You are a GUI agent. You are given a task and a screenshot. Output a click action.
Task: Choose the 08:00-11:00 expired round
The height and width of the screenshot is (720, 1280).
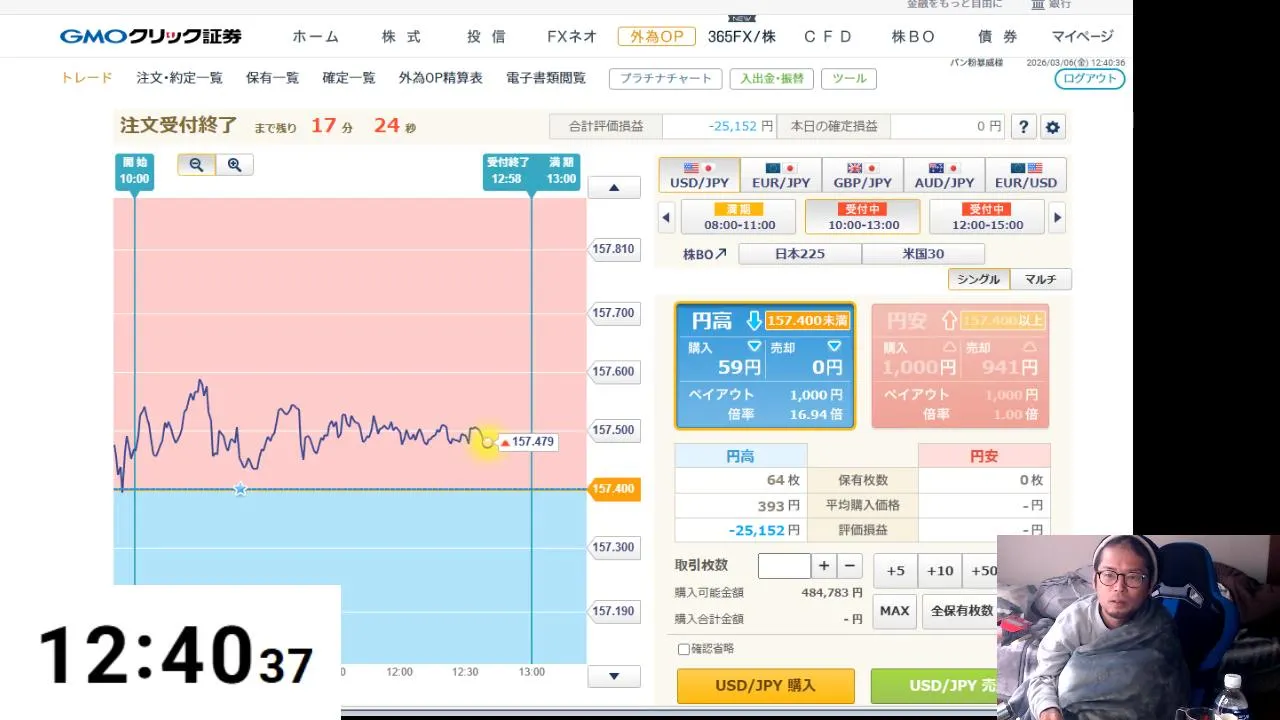click(738, 217)
